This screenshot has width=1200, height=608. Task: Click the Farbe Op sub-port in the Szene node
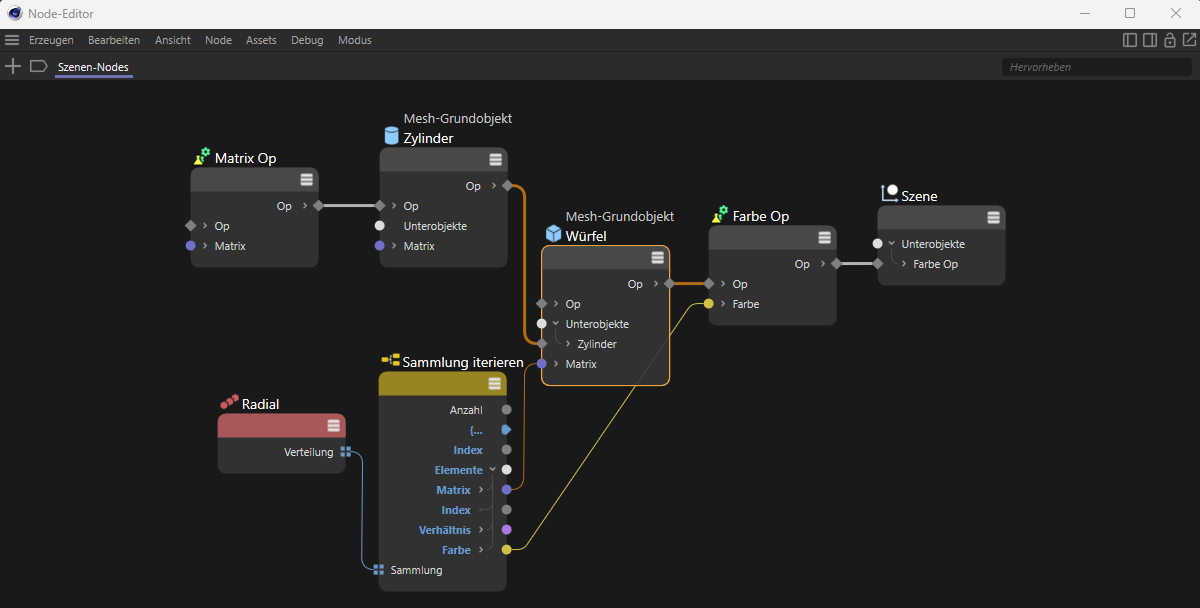click(x=877, y=264)
